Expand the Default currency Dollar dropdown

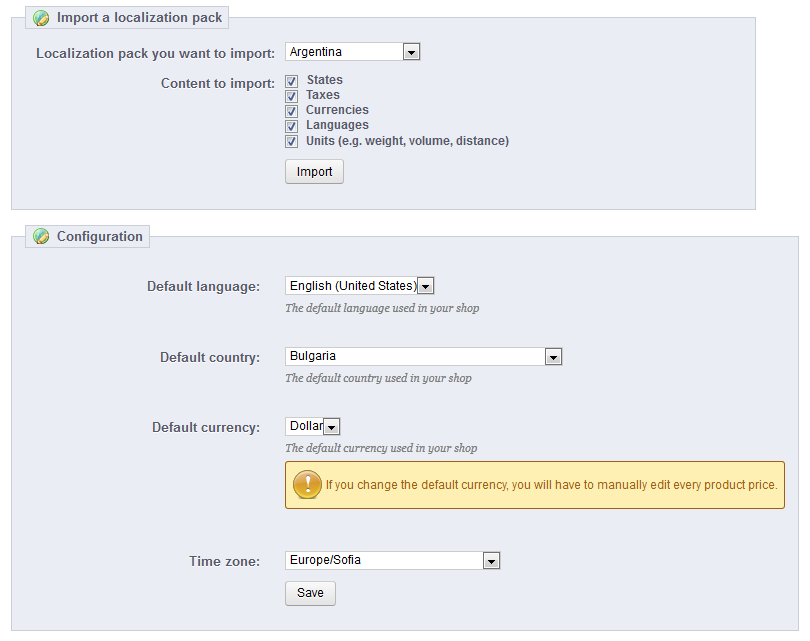(x=313, y=426)
